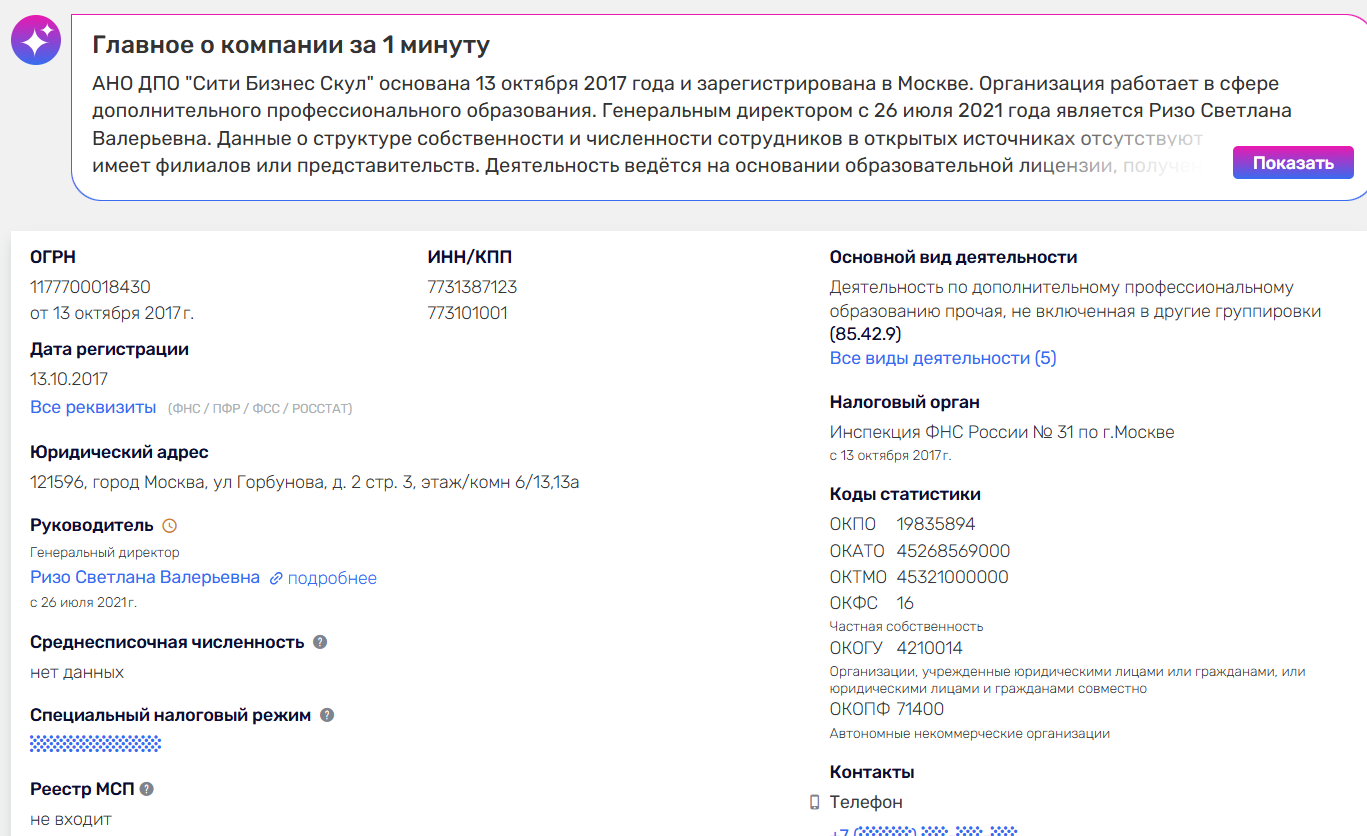Click the heading Главное о компании за 1 минуту
Viewport: 1367px width, 836px height.
click(x=291, y=45)
